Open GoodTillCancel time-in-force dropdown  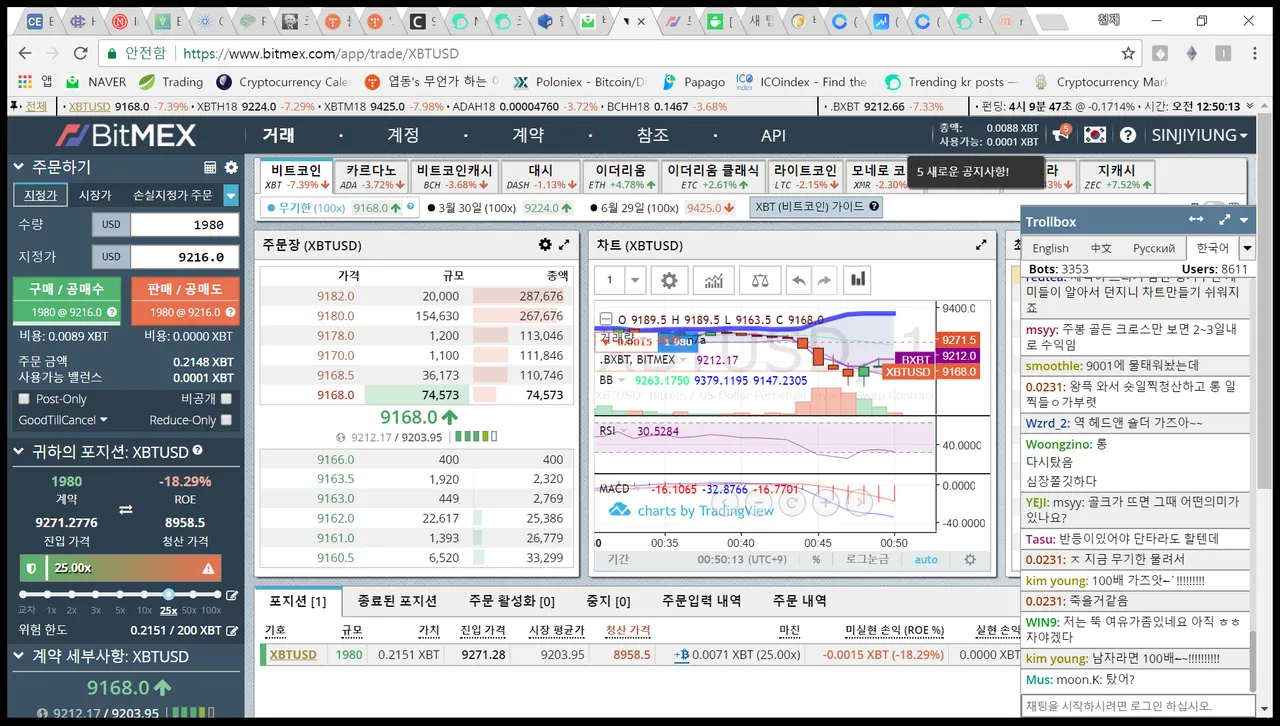63,421
